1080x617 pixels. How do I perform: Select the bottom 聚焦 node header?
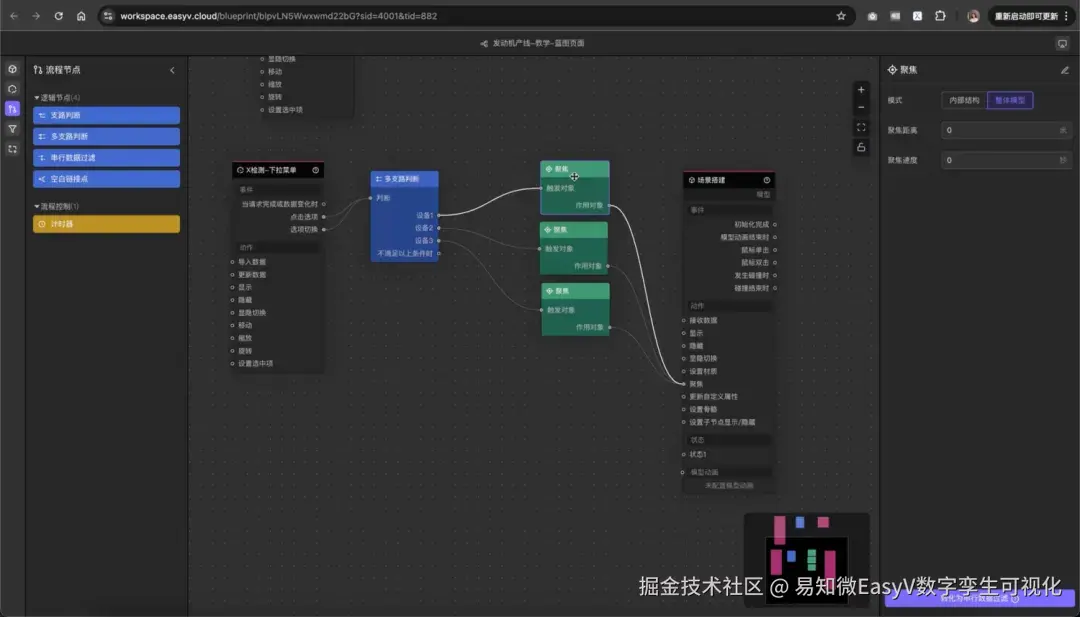(575, 291)
